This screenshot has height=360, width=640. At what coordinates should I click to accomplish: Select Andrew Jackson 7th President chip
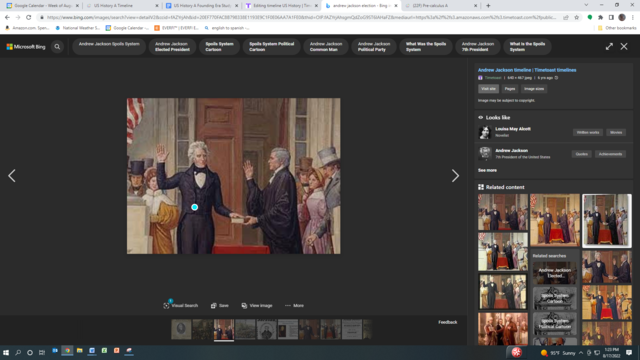478,47
